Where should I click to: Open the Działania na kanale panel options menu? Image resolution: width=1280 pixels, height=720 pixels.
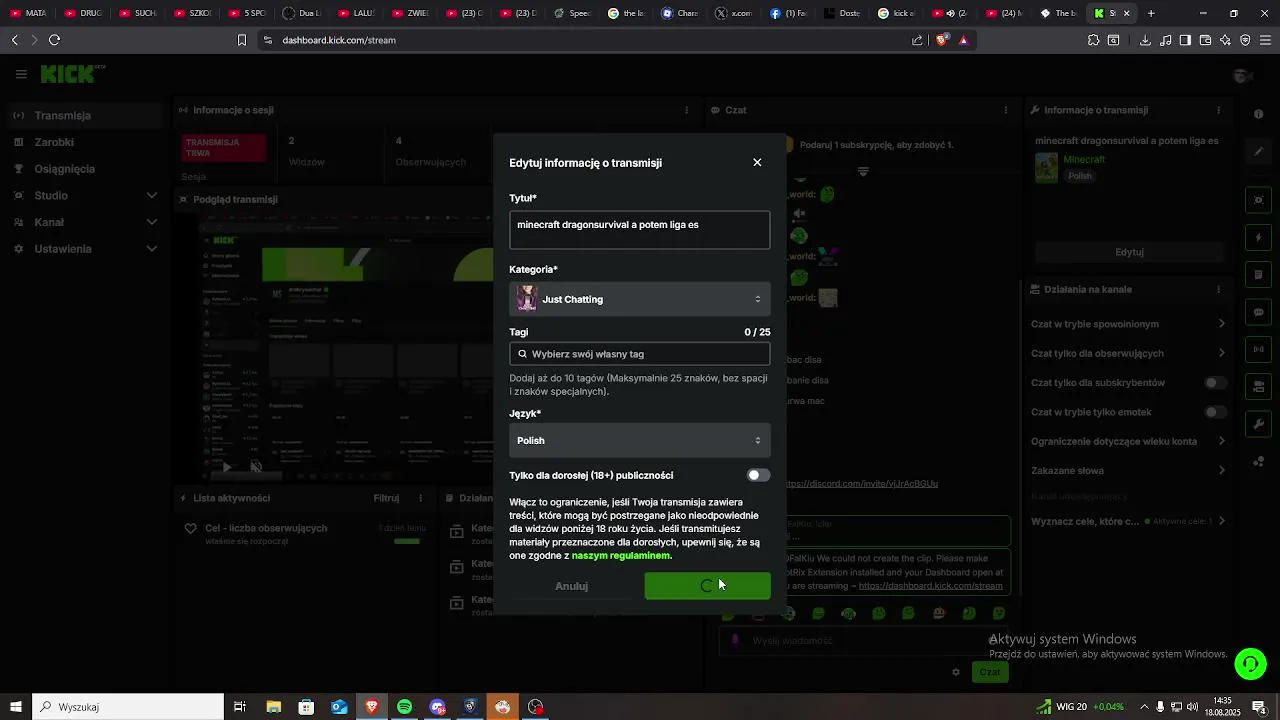point(1218,289)
